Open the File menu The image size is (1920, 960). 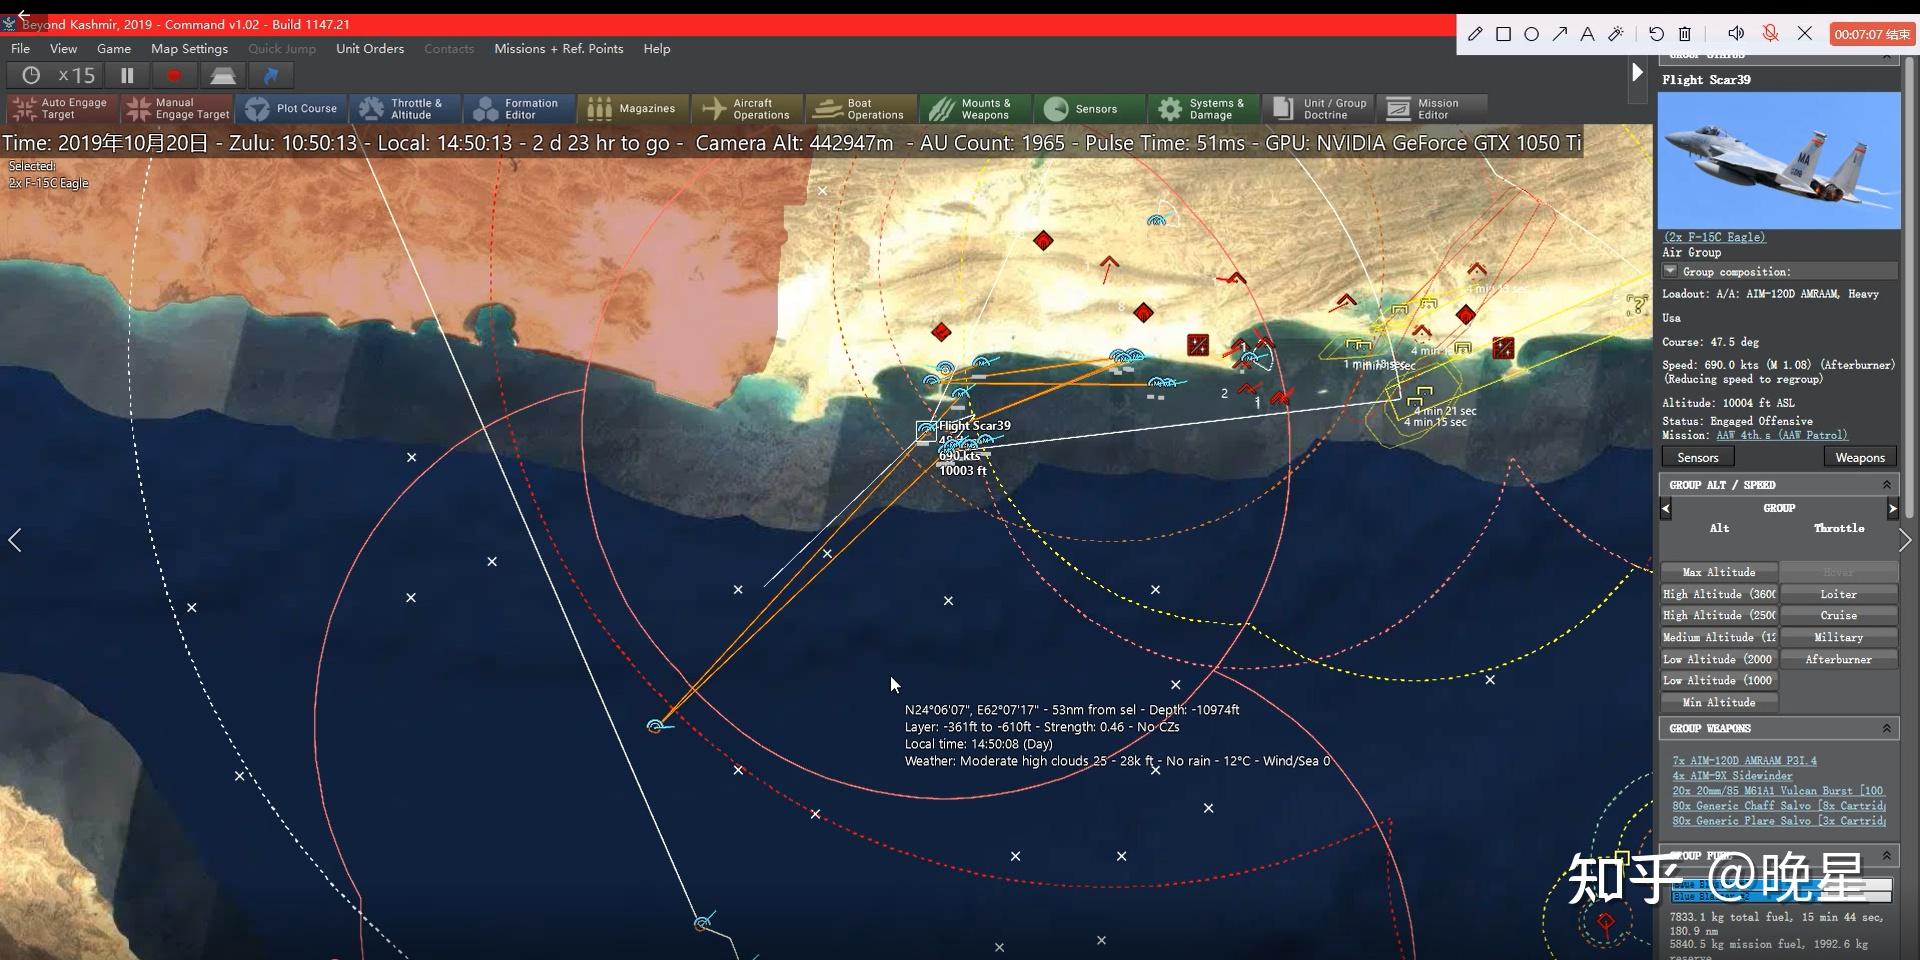pyautogui.click(x=20, y=48)
